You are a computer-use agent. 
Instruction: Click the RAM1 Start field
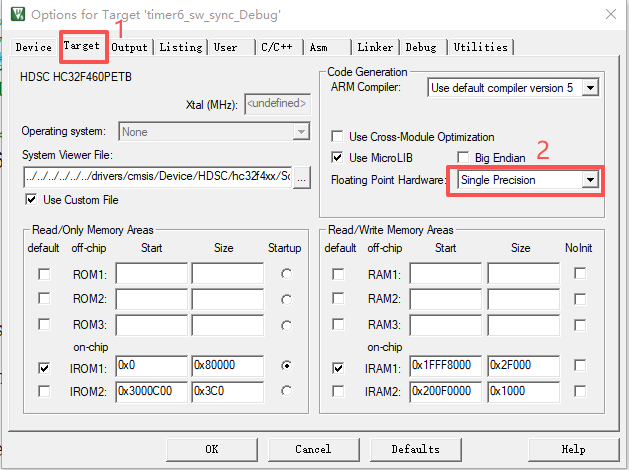coord(446,273)
